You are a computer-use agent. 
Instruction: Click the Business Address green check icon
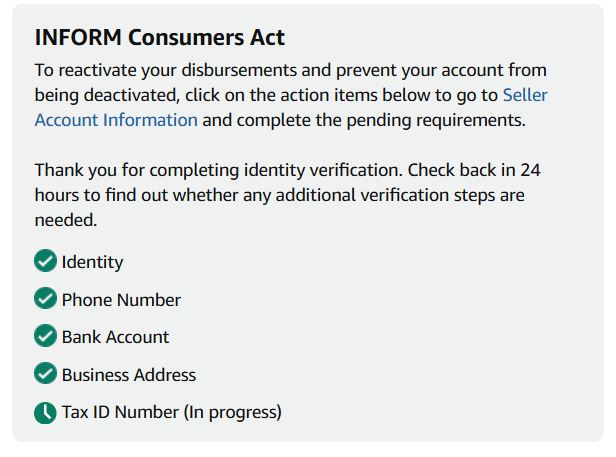[x=46, y=373]
